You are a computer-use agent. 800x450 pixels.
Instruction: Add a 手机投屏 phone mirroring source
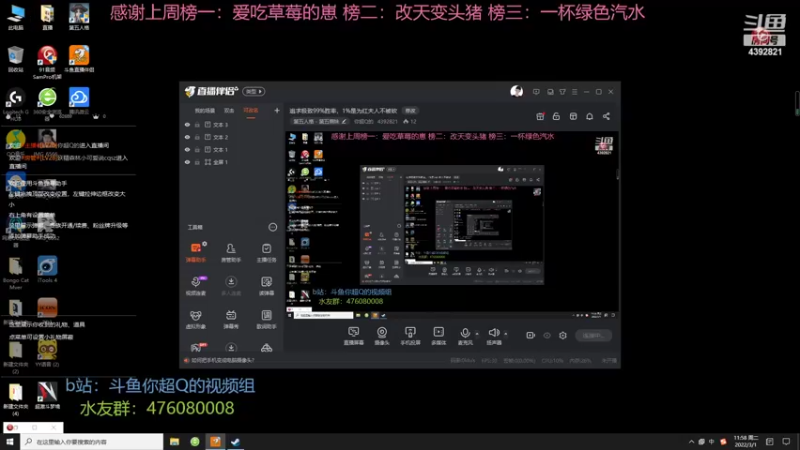[x=410, y=336]
